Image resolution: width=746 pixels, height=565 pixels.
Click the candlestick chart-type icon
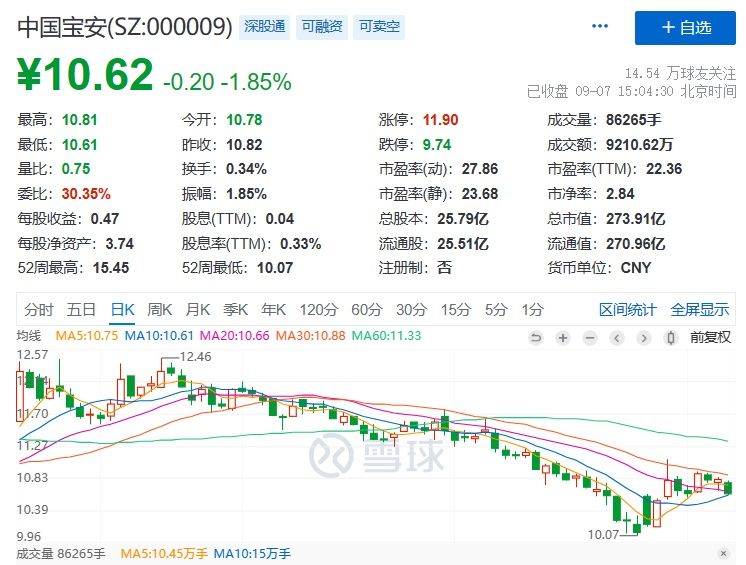point(670,338)
